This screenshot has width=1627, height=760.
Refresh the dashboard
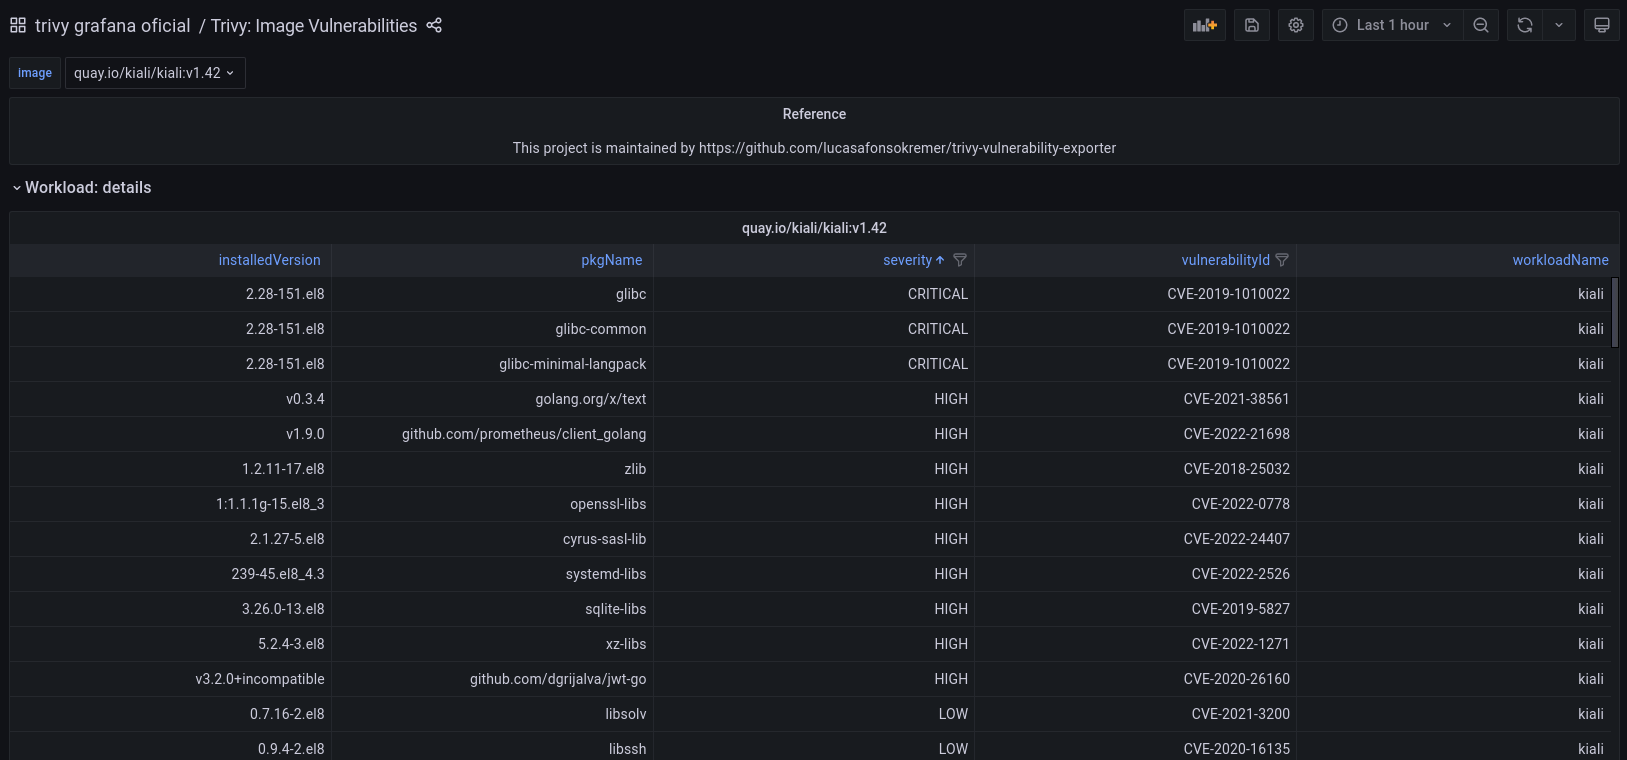click(x=1525, y=26)
